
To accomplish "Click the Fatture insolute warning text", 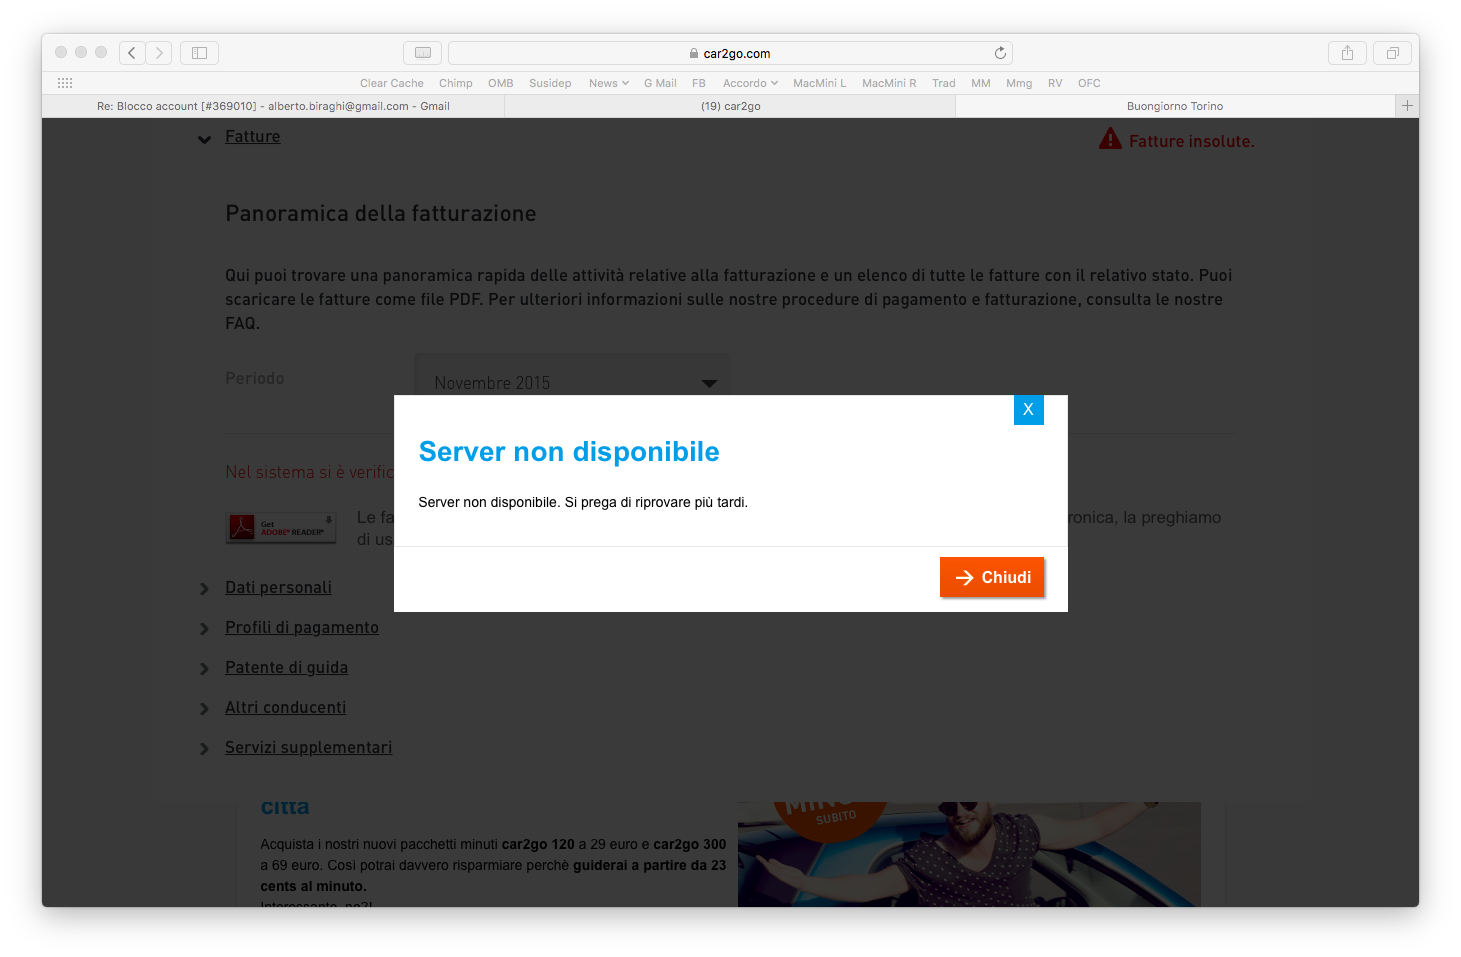I will pyautogui.click(x=1191, y=141).
